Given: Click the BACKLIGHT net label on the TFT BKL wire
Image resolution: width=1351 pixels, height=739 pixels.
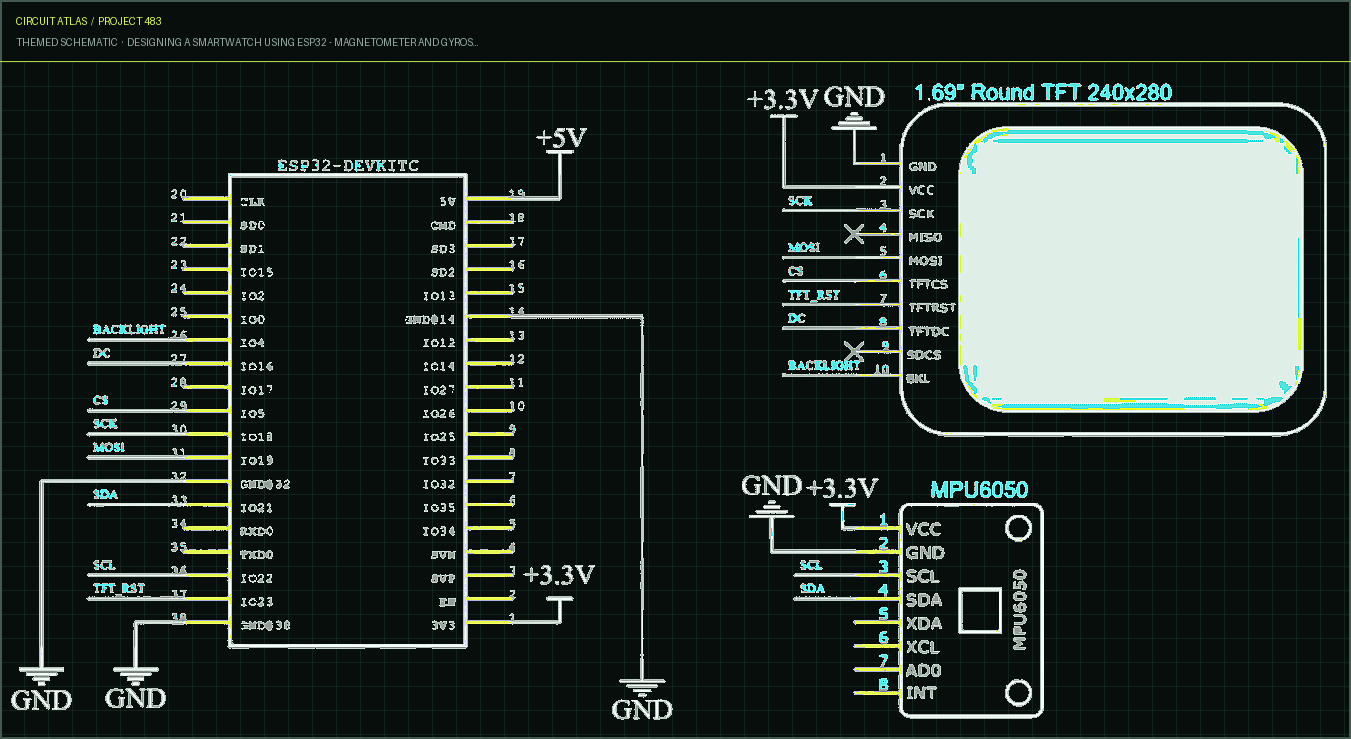Looking at the screenshot, I should [x=824, y=366].
